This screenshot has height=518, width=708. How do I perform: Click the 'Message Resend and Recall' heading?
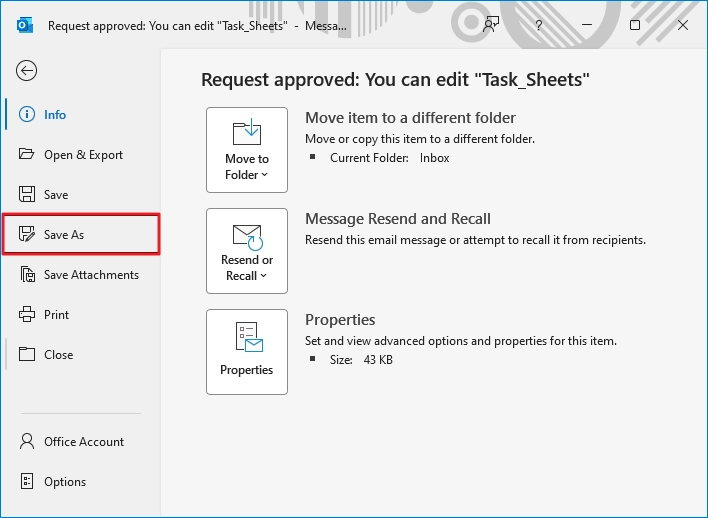(x=398, y=219)
